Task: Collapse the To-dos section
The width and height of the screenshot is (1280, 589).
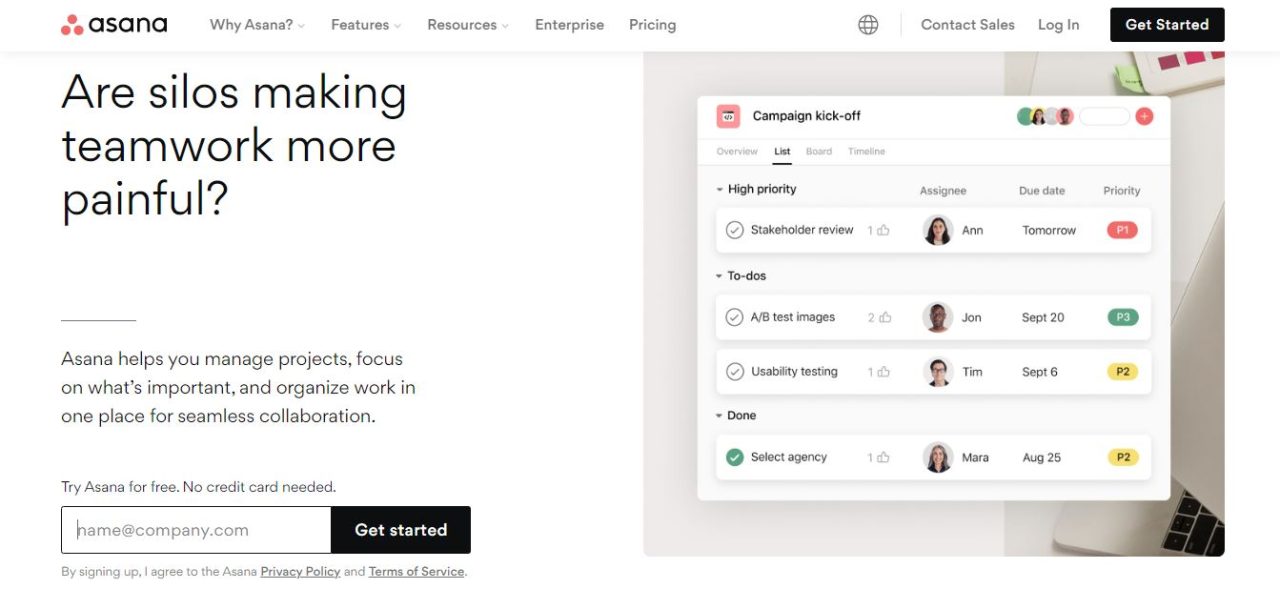Action: 718,275
